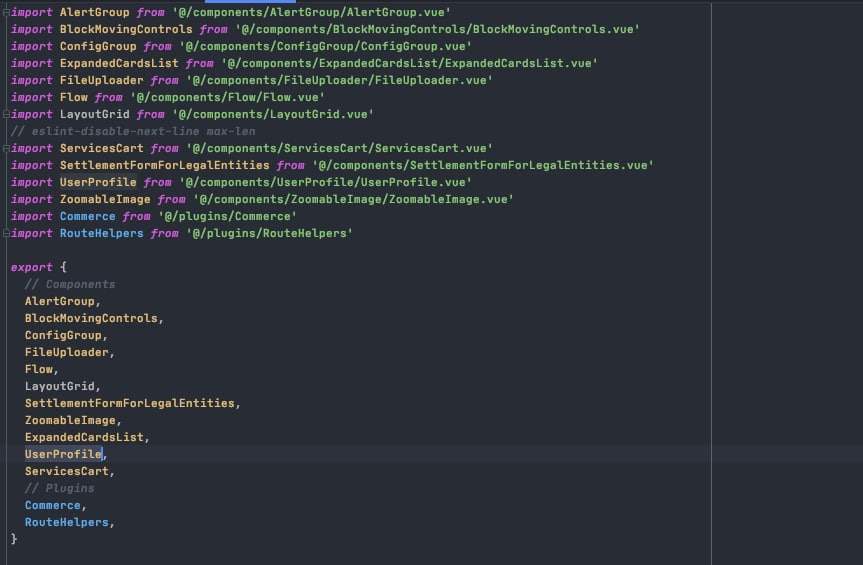This screenshot has height=565, width=863.
Task: Click the '// Components' comment
Action: pos(70,284)
